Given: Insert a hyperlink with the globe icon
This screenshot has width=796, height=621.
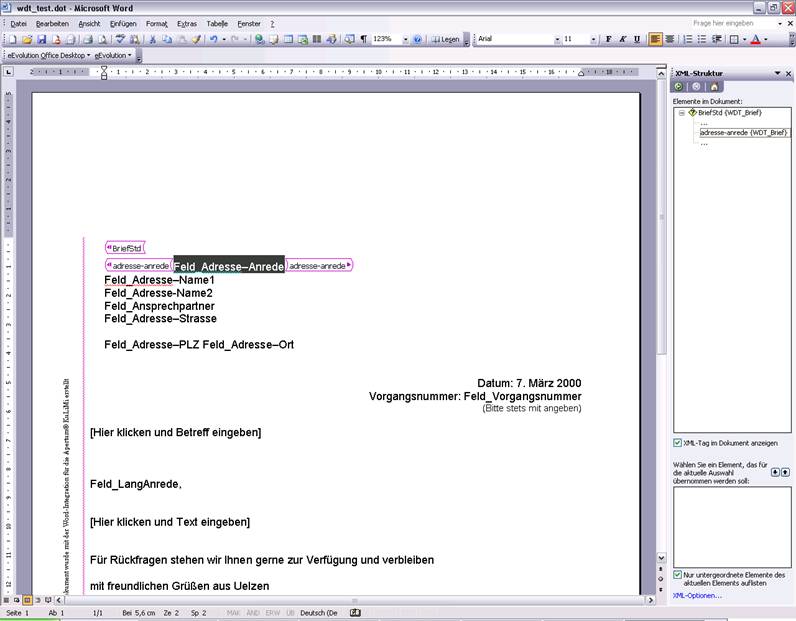Looking at the screenshot, I should 259,39.
